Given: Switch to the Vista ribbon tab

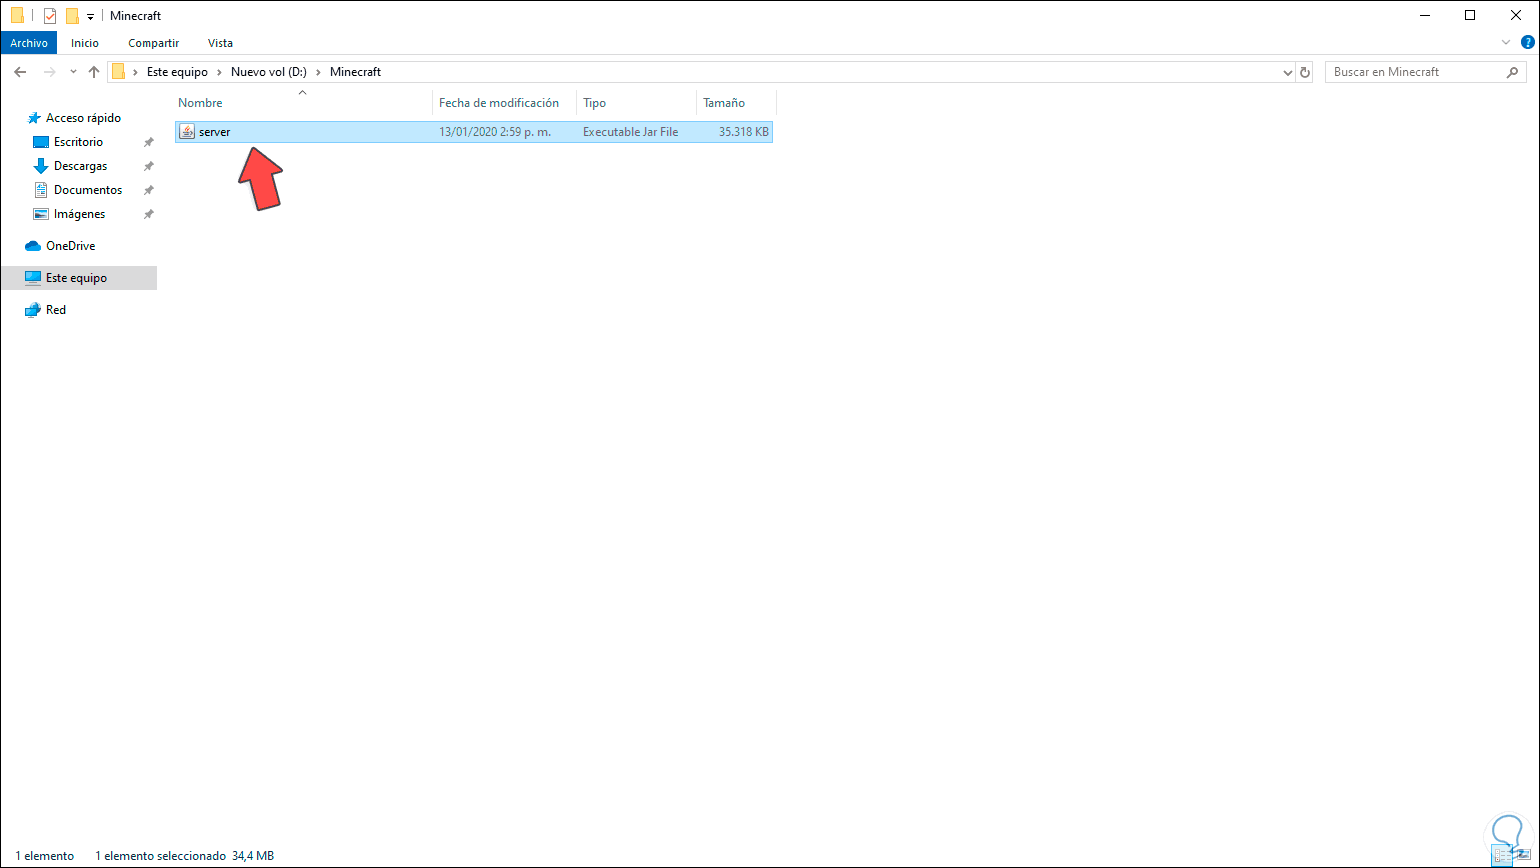Looking at the screenshot, I should click(x=220, y=43).
